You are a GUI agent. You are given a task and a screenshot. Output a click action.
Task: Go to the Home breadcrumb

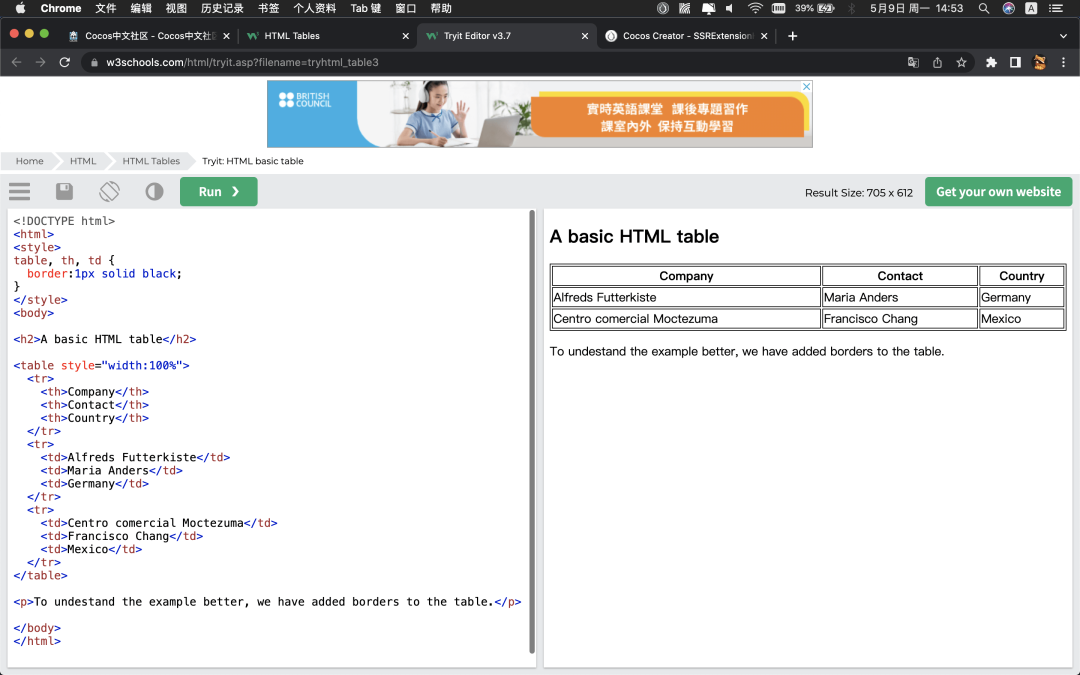(x=29, y=161)
